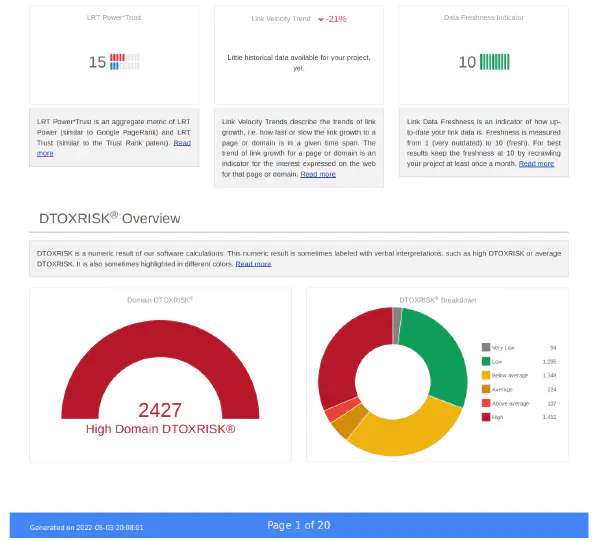Click the Above average legend label

pos(510,403)
